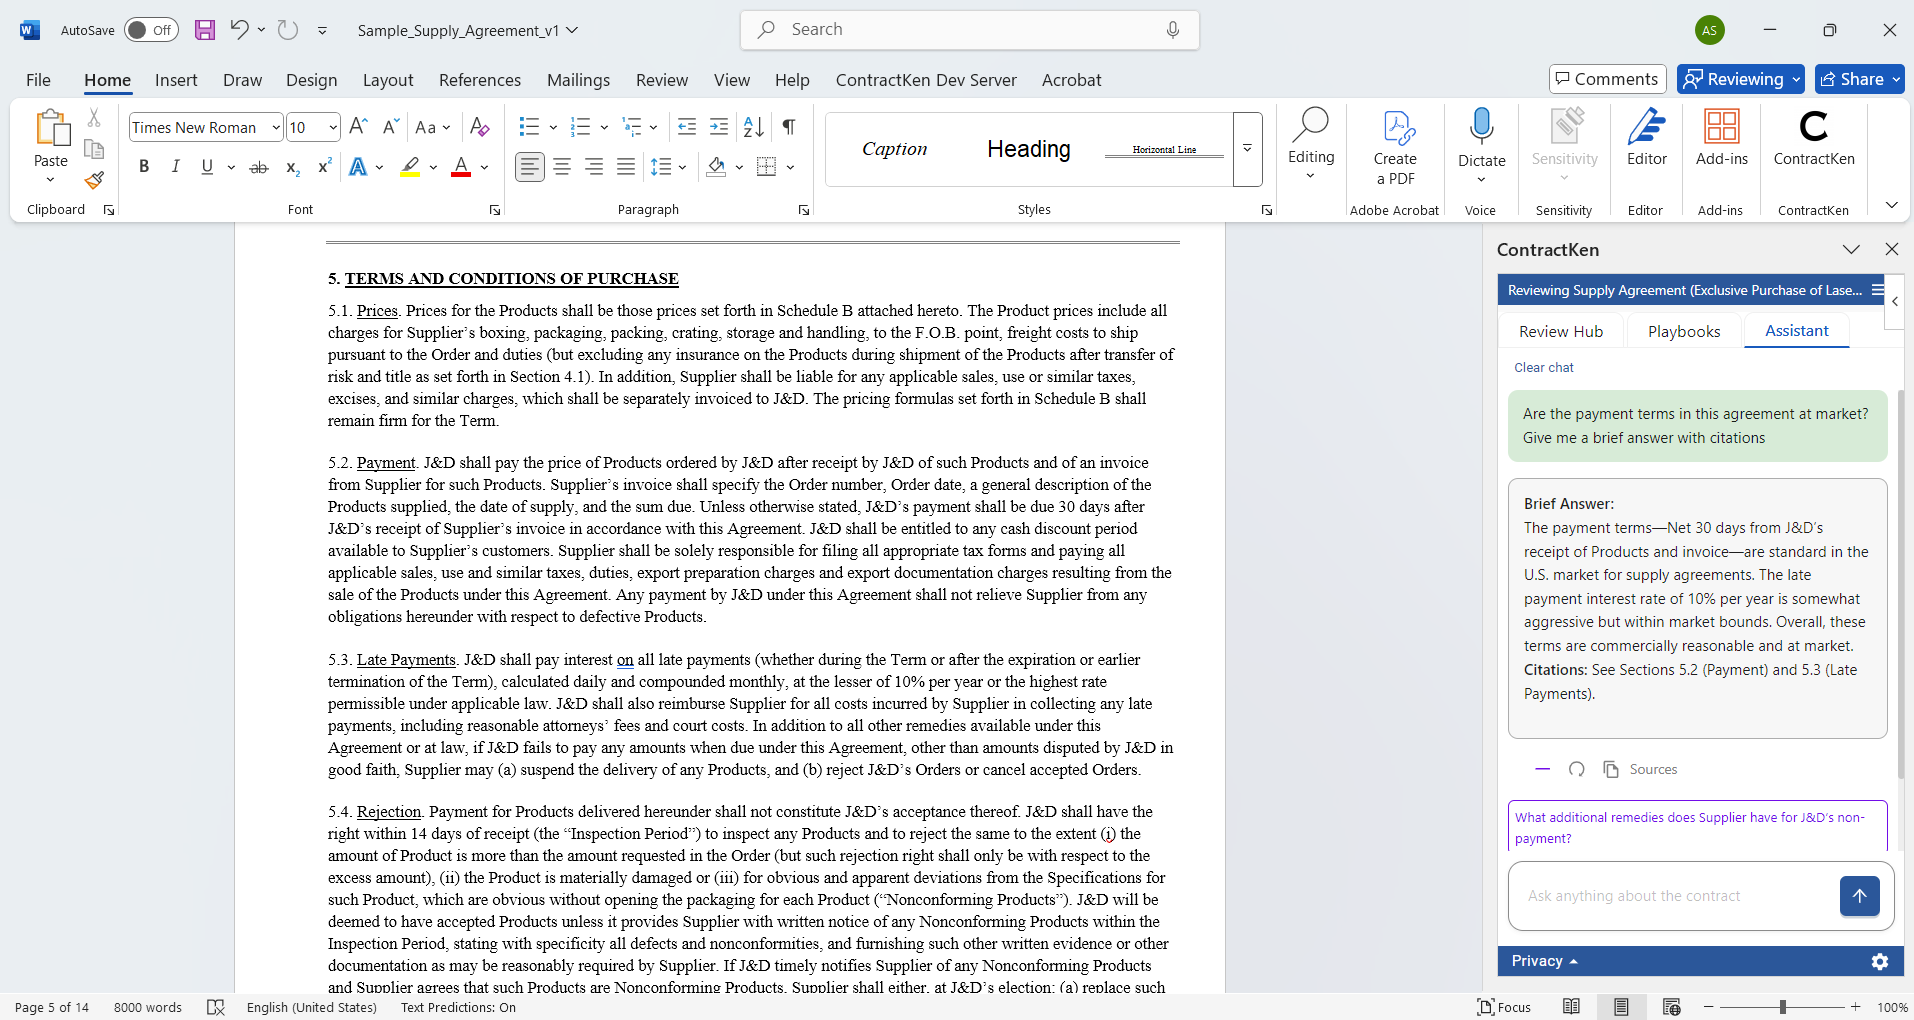Decrease paragraph indent
The width and height of the screenshot is (1914, 1020).
pos(687,127)
